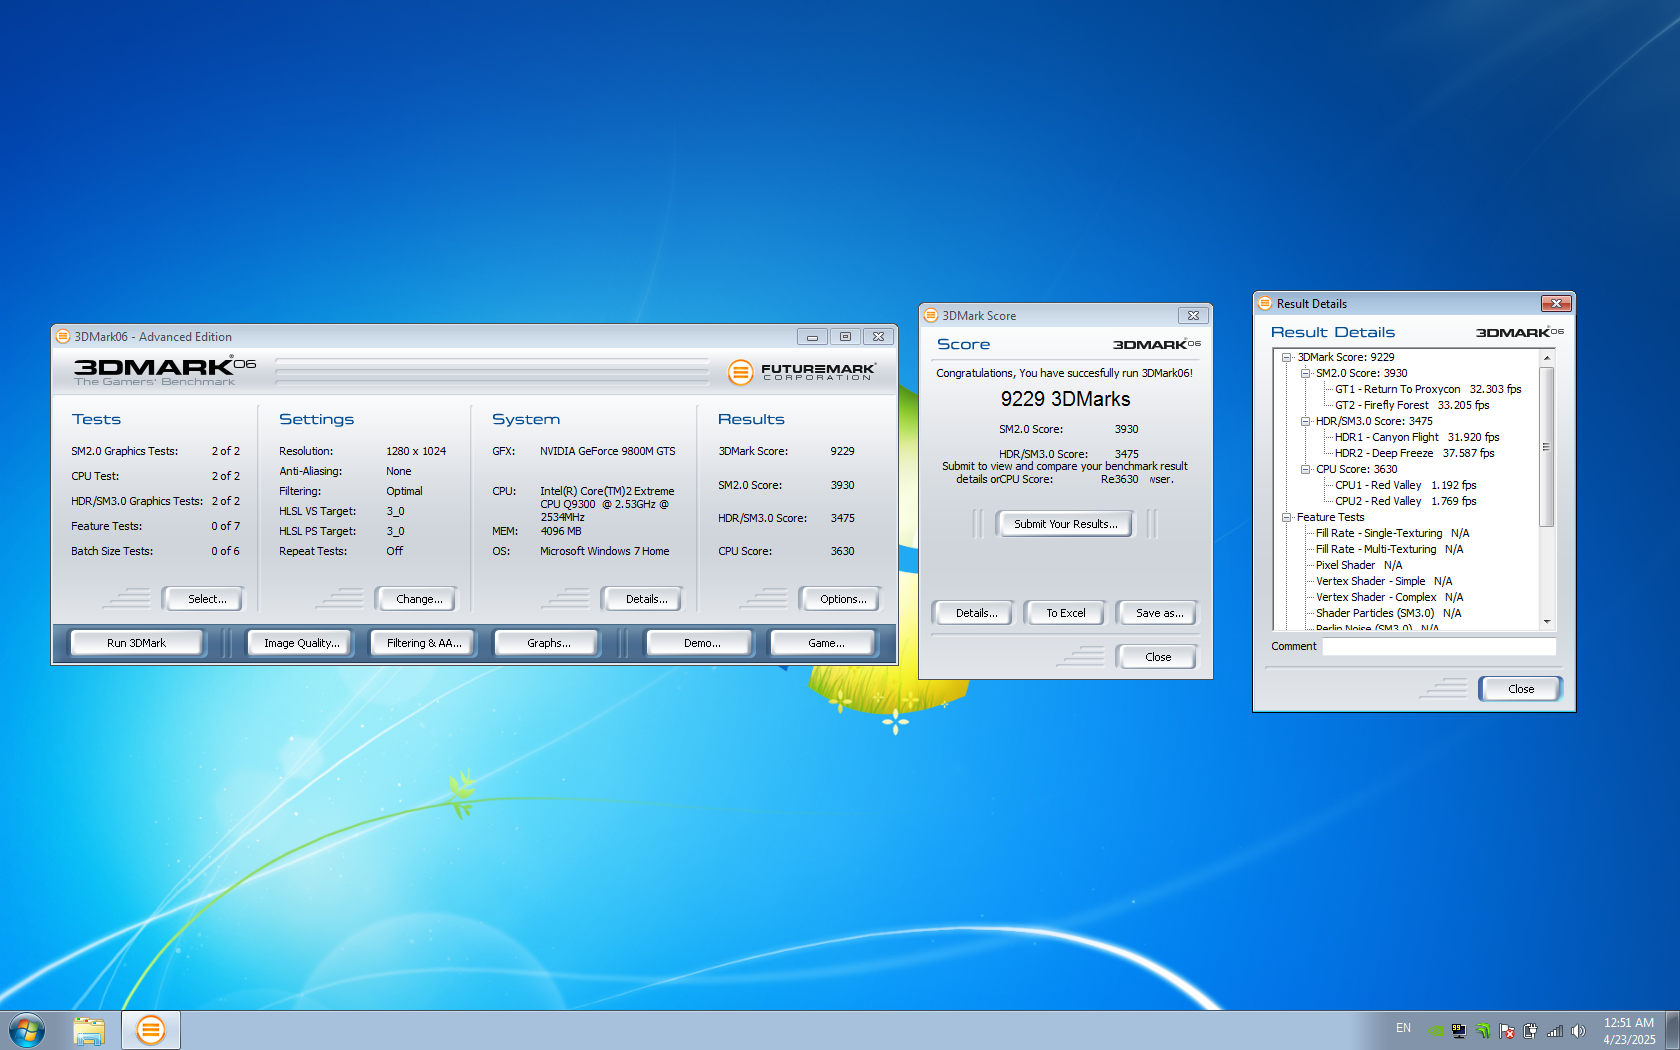Screen dimensions: 1680x1050
Task: Click the Futuremark Corporation logo
Action: pos(802,372)
